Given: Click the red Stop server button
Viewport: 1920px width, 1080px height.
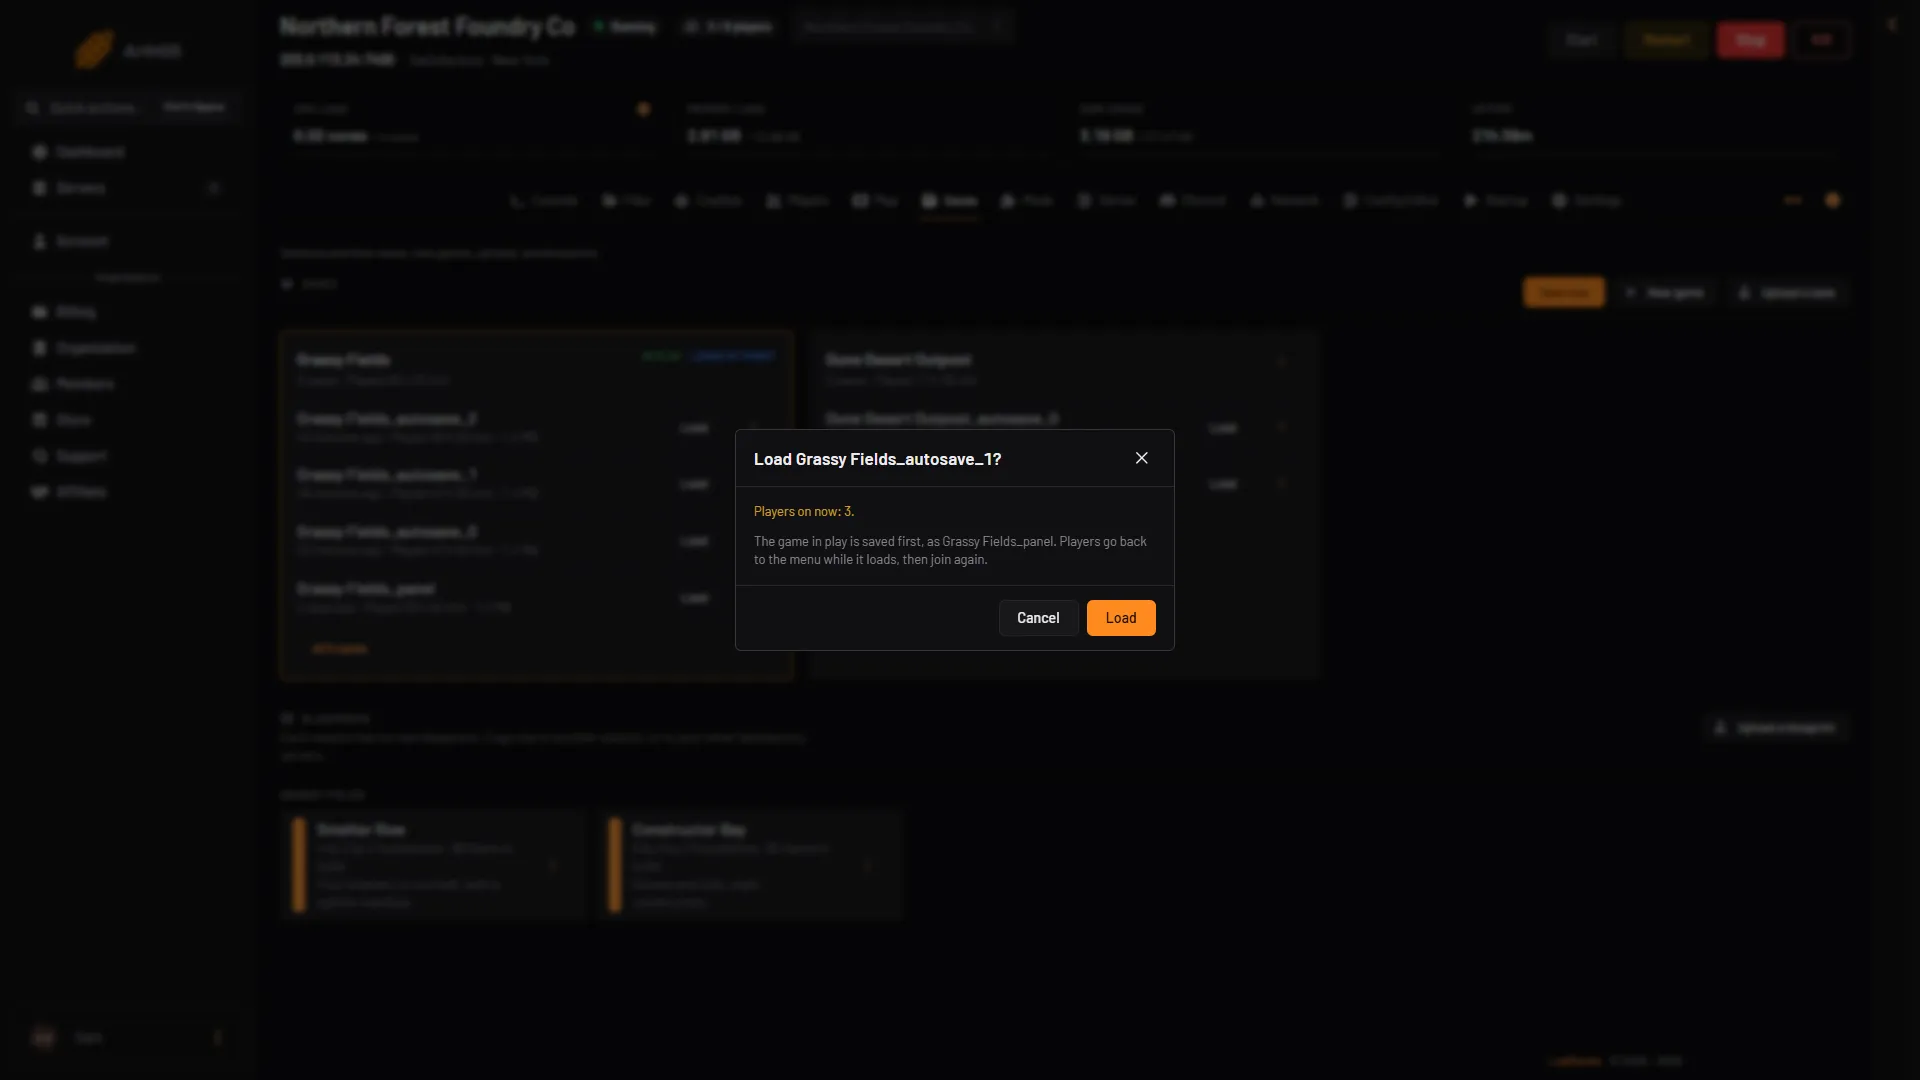Looking at the screenshot, I should tap(1750, 40).
